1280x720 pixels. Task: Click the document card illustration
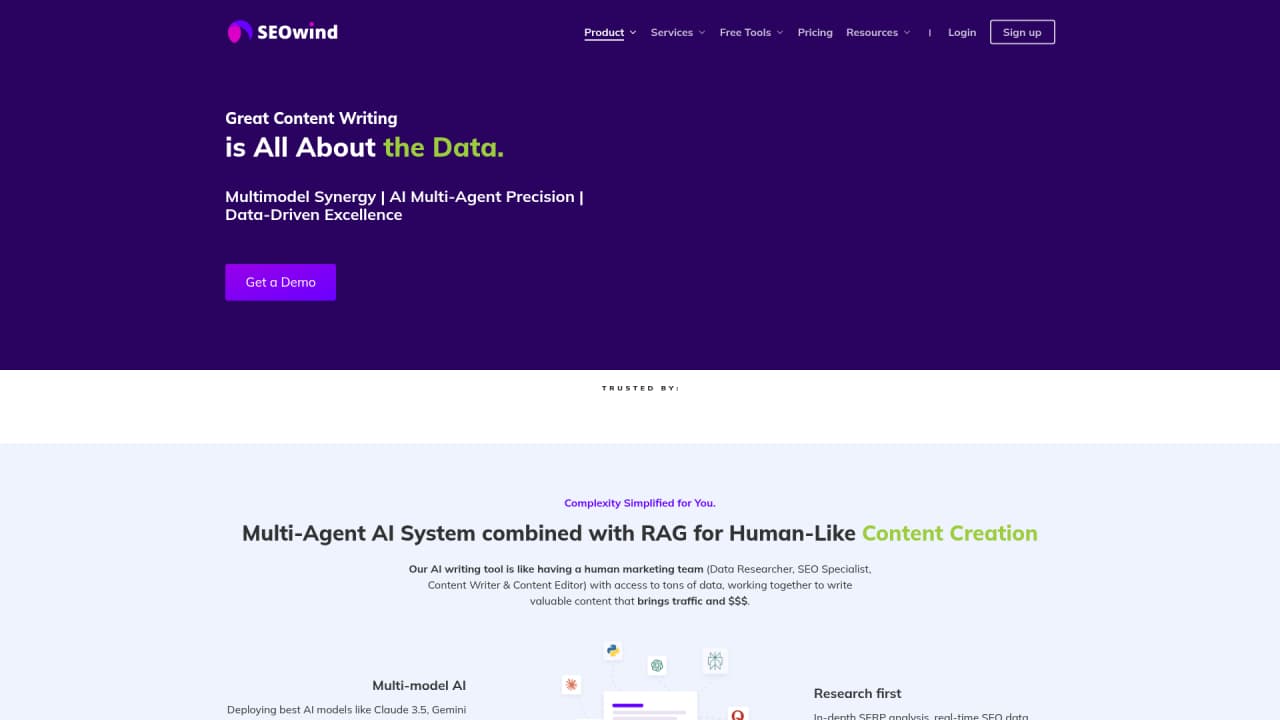(650, 706)
